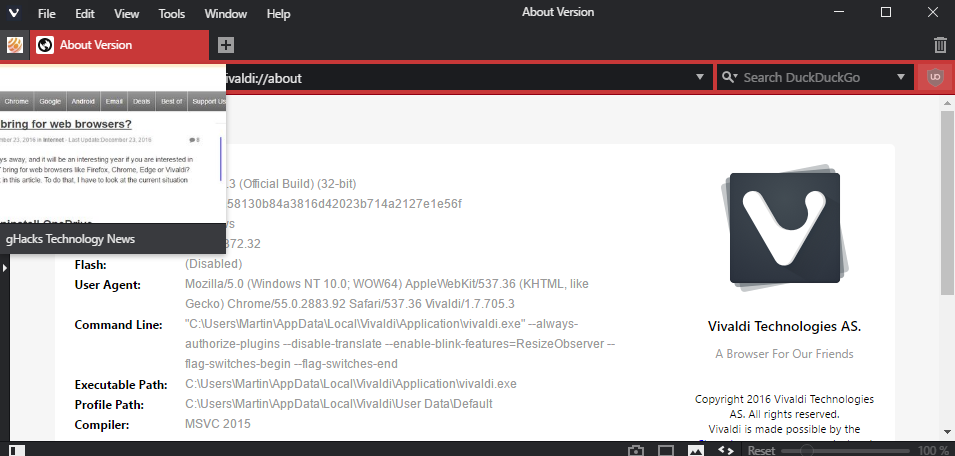Expand the address bar history dropdown
The image size is (955, 456).
(700, 77)
